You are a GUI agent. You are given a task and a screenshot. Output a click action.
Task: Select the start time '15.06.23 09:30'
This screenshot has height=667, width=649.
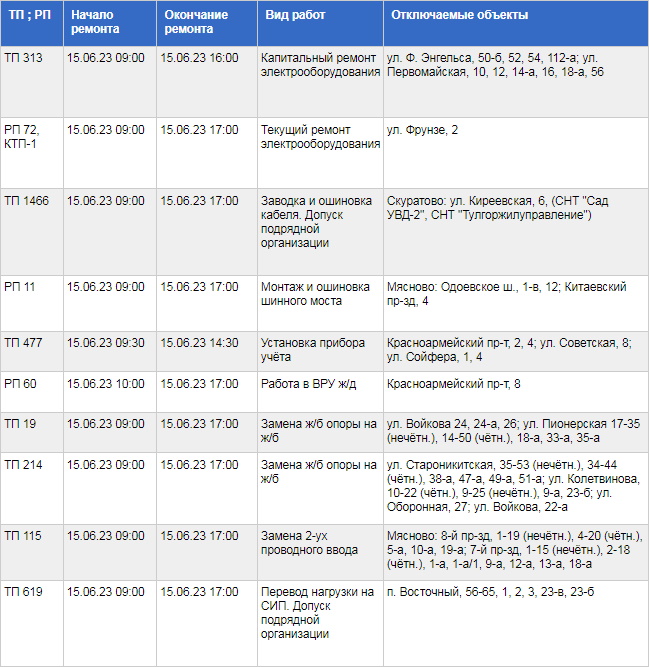click(x=105, y=343)
